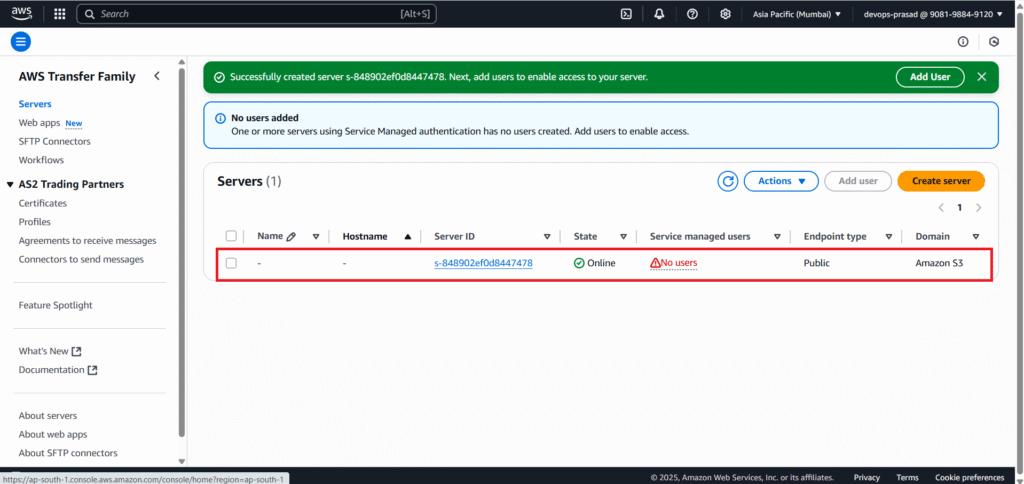1024x484 pixels.
Task: Open the hexagon settings icon at top right
Action: tap(994, 42)
